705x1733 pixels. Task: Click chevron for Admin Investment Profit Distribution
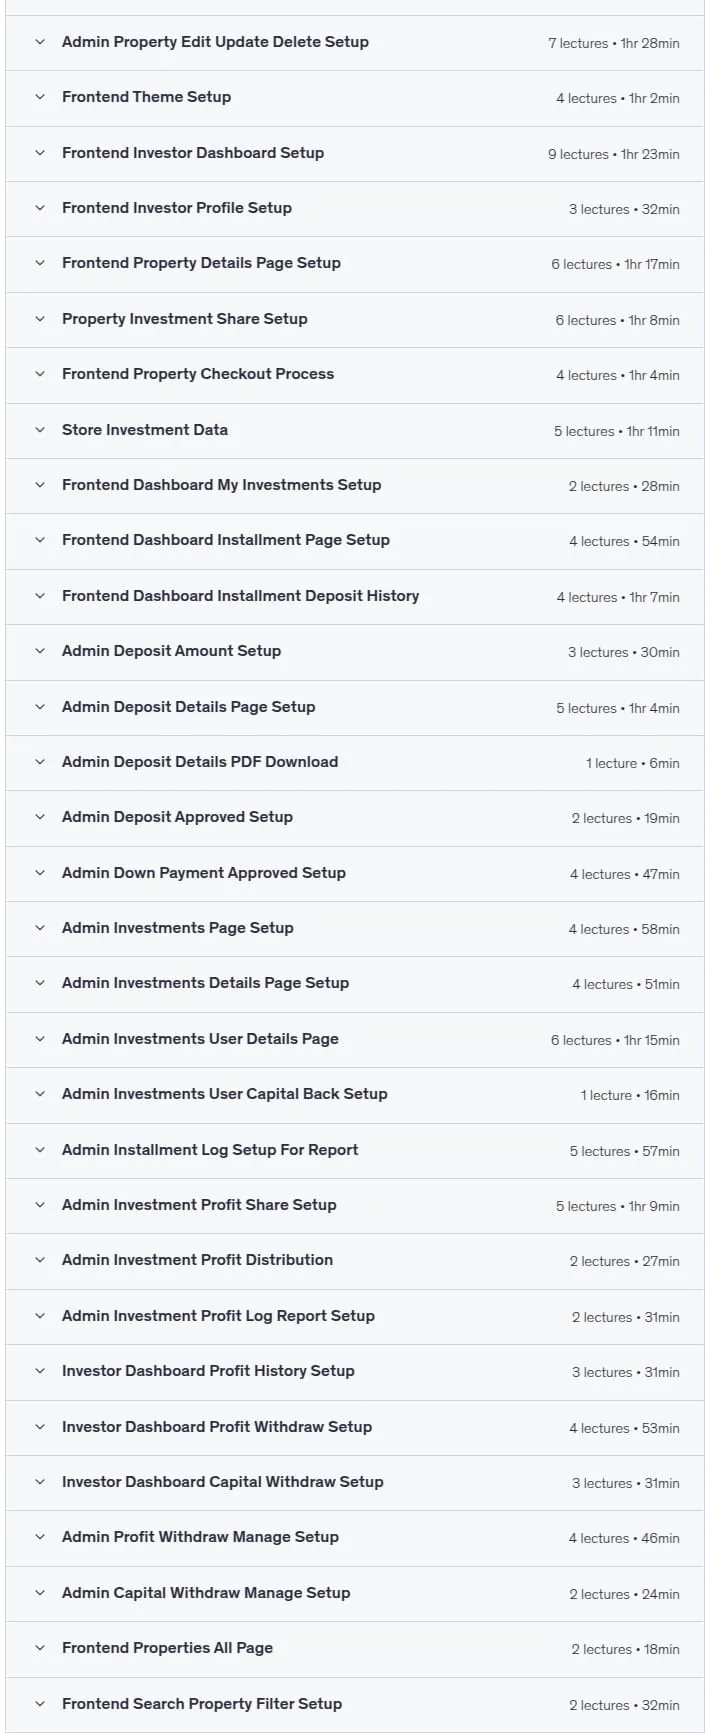[40, 1260]
